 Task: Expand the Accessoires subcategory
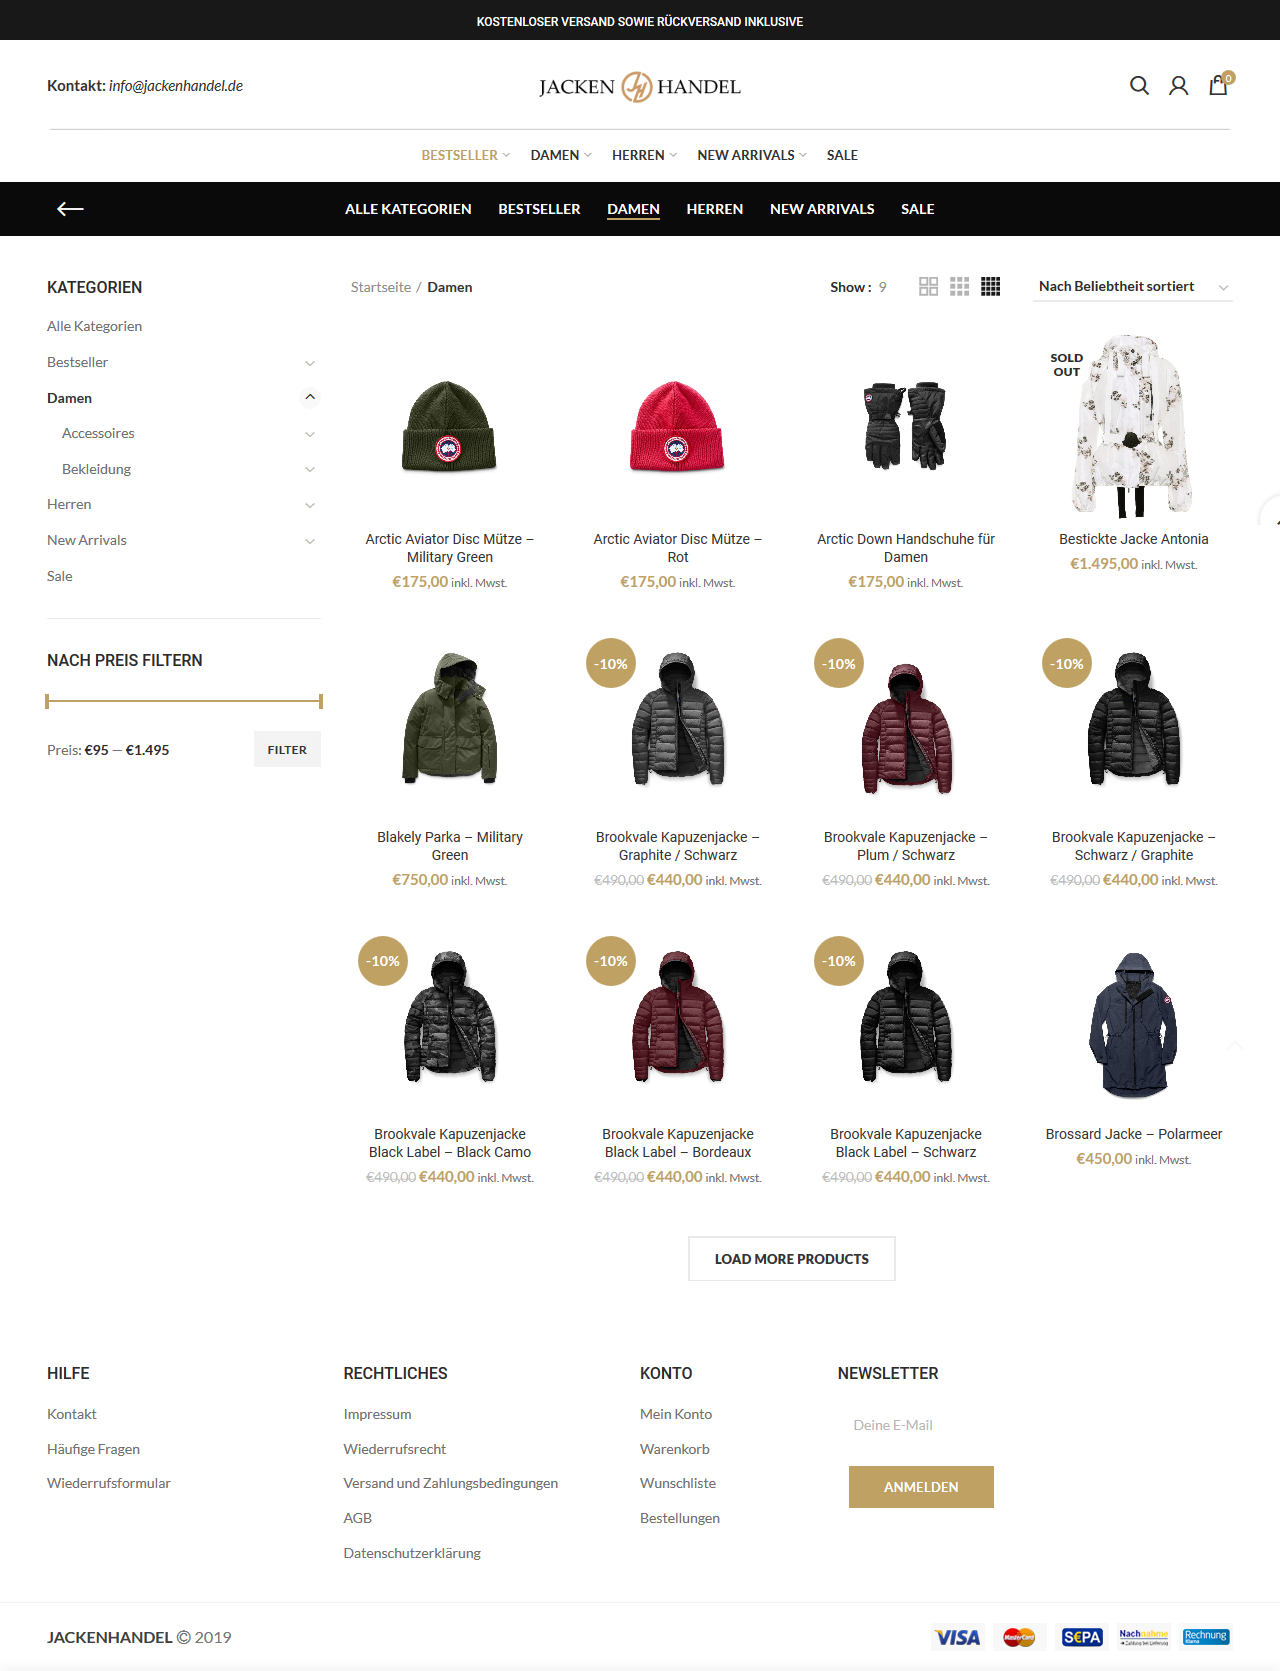310,434
